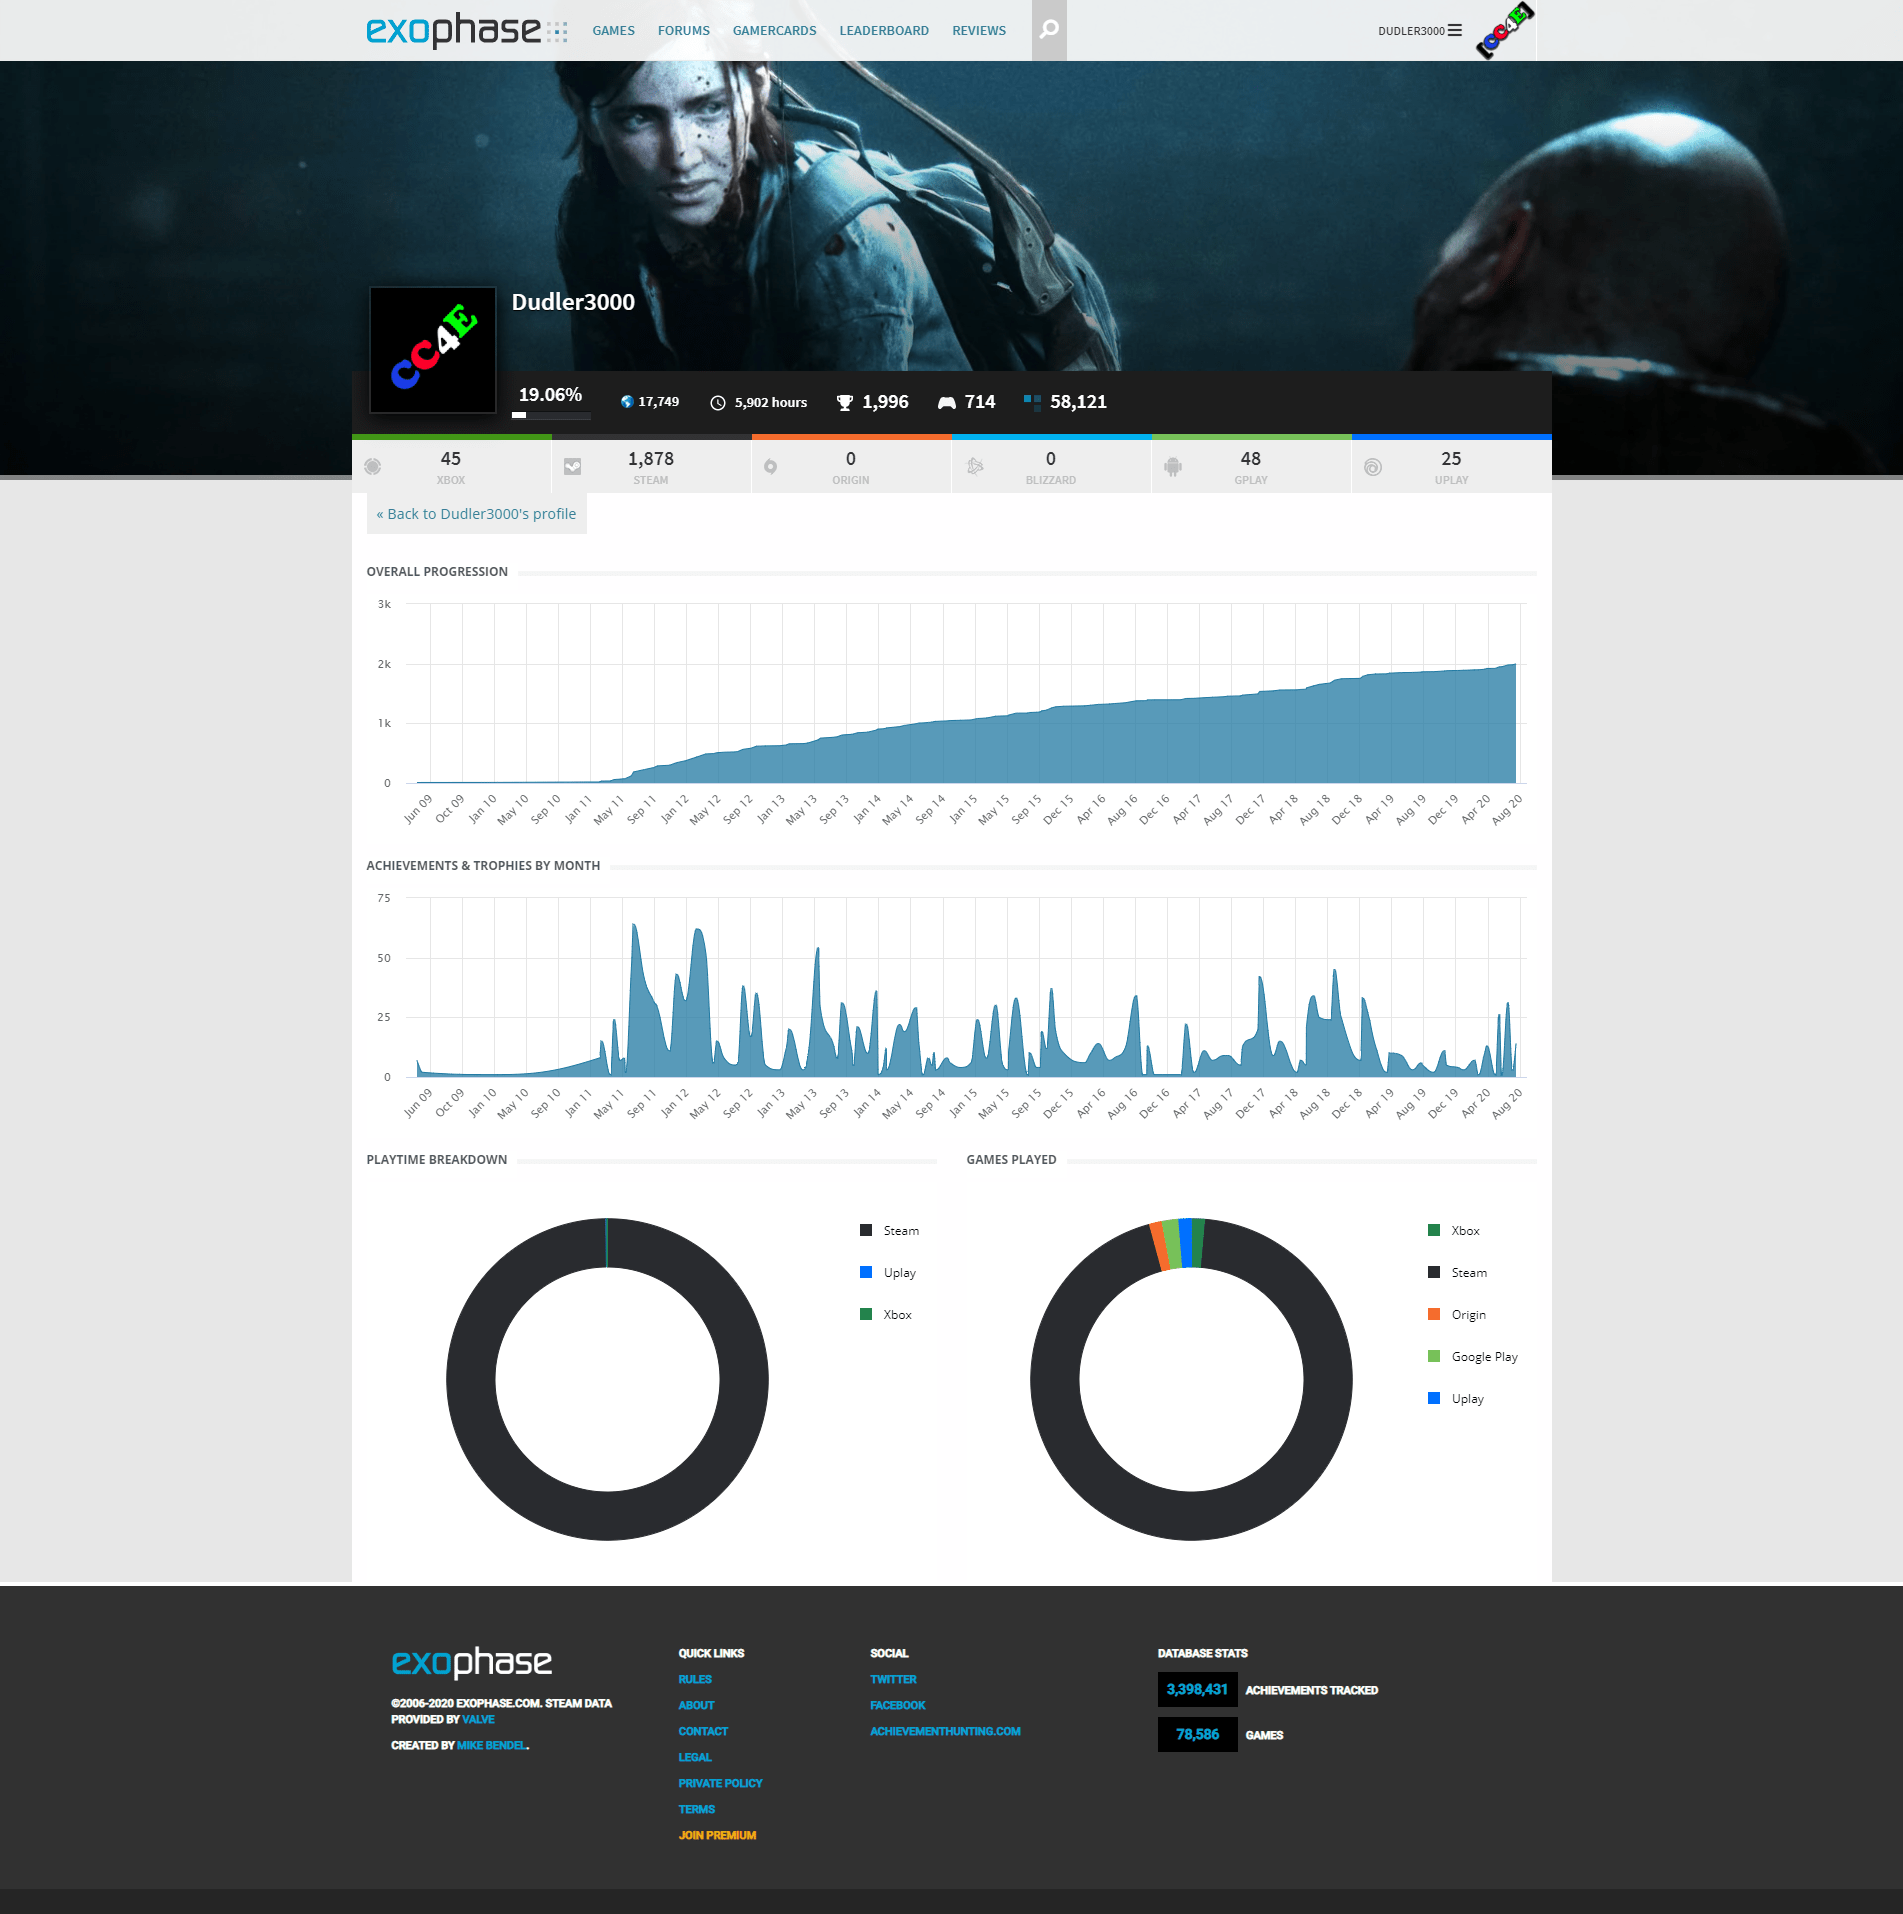Open the PRIVATE POLICY quick link
Image resolution: width=1903 pixels, height=1914 pixels.
click(x=720, y=1784)
